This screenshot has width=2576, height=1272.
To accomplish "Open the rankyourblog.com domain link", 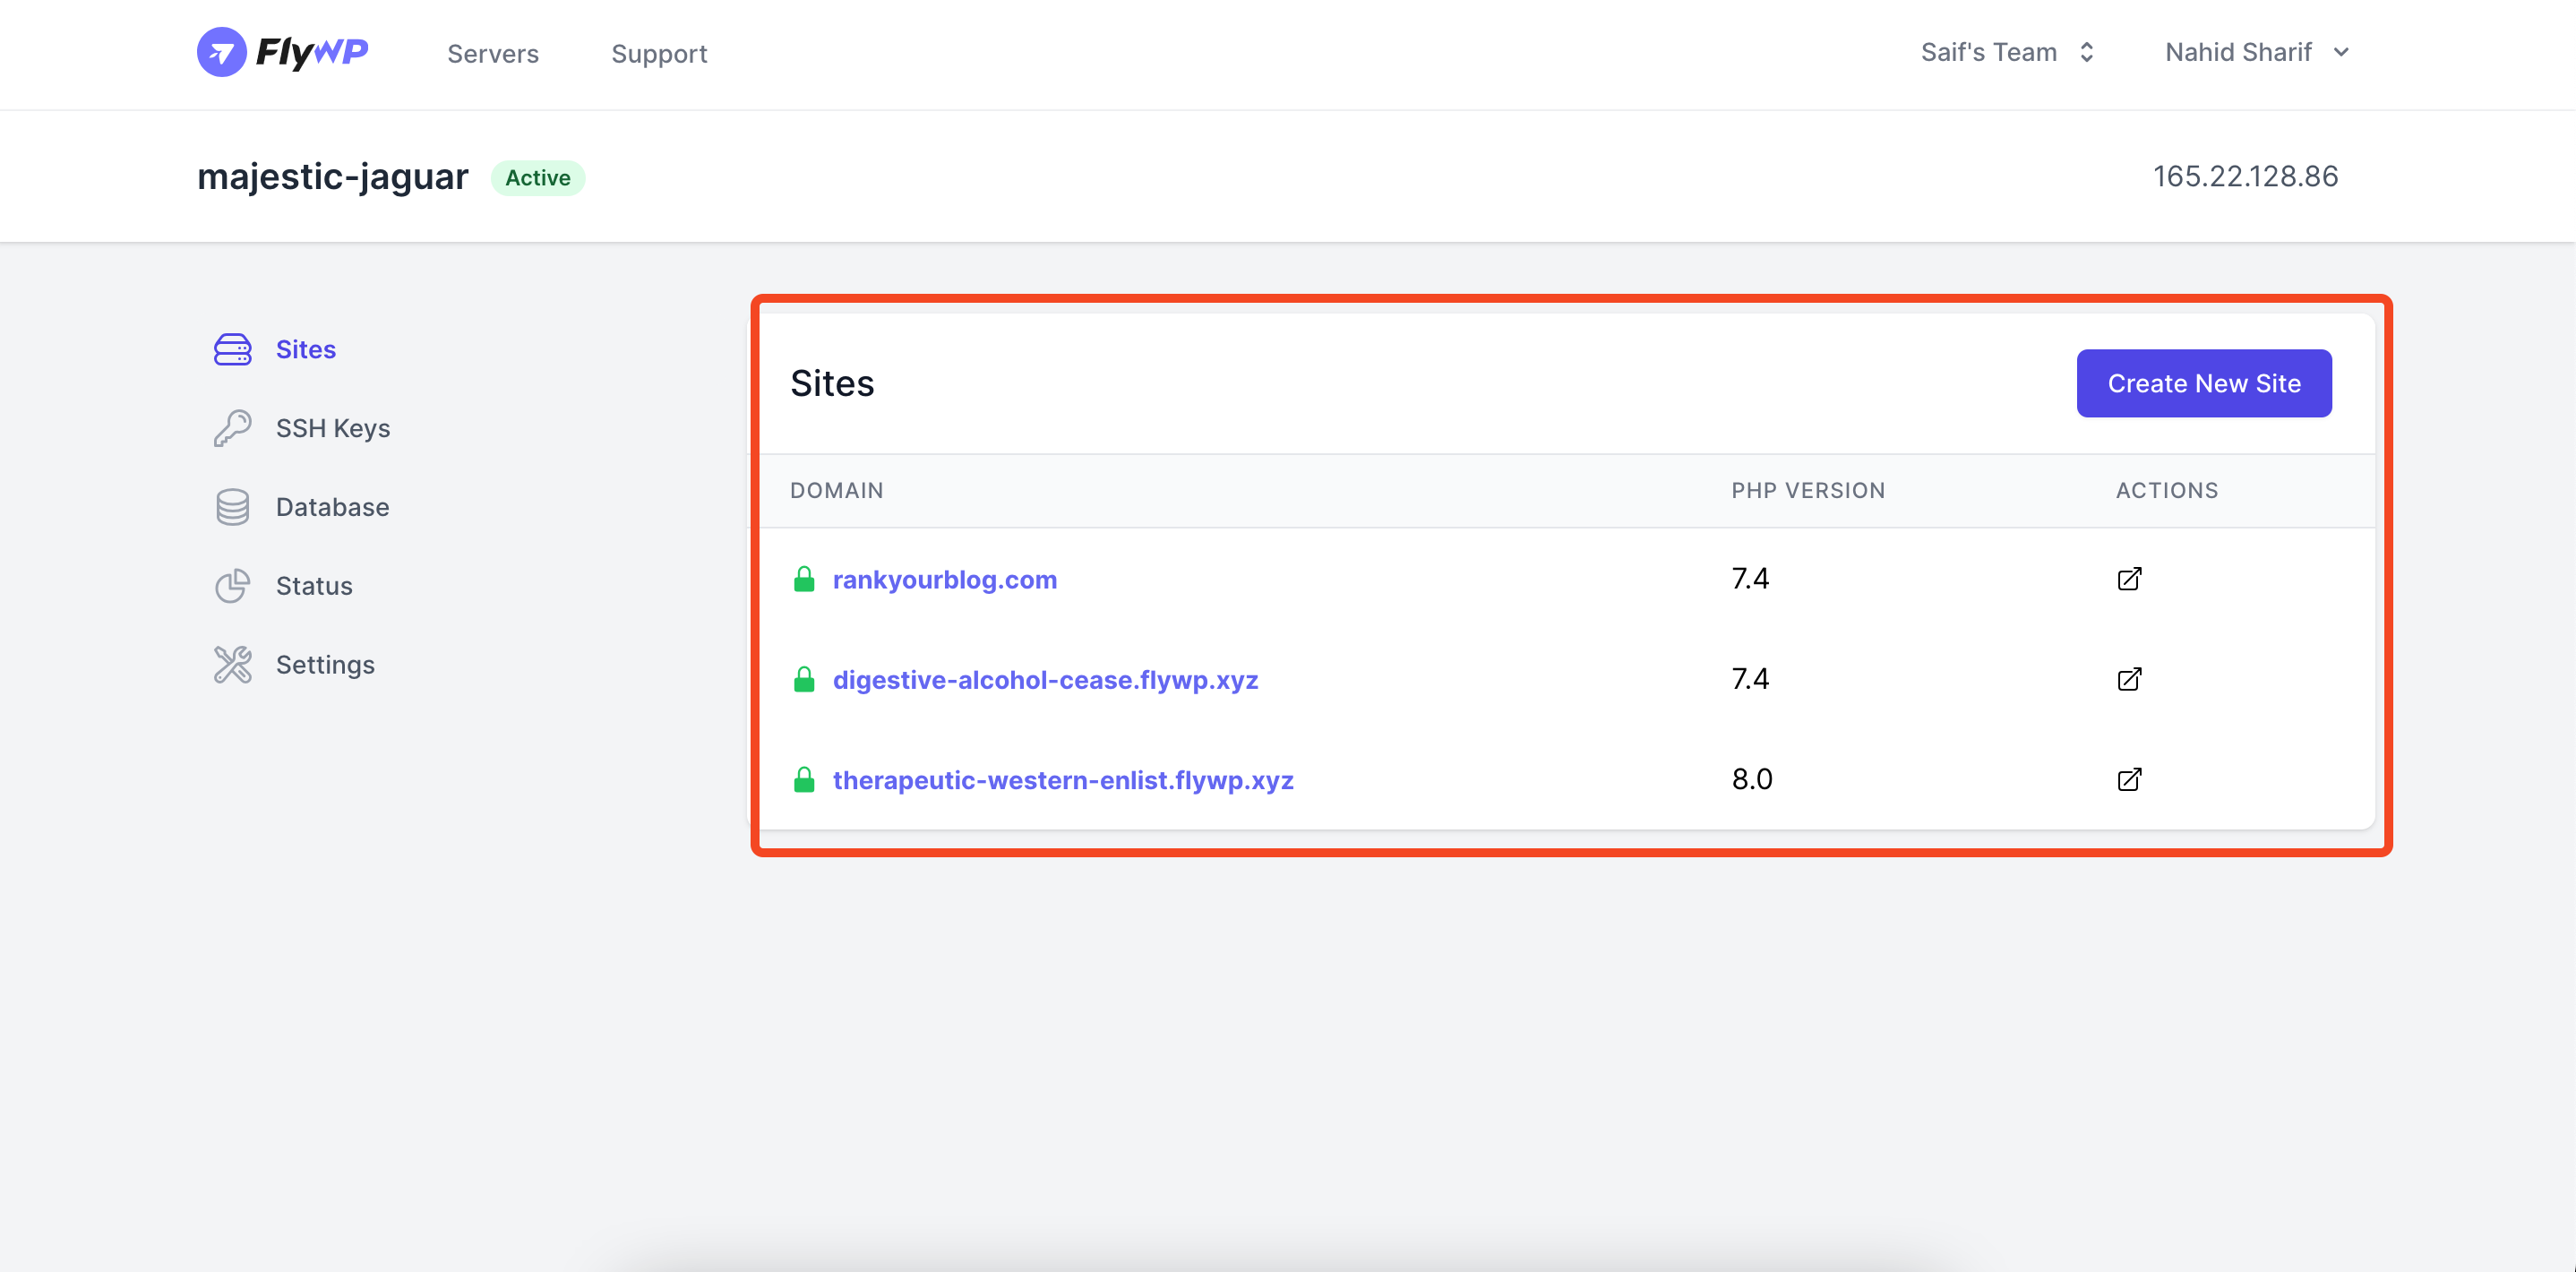I will (945, 579).
